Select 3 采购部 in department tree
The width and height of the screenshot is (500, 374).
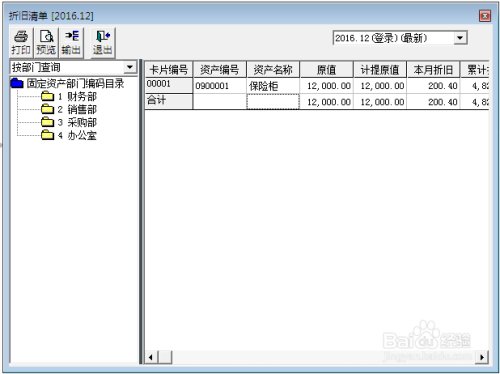tap(77, 123)
